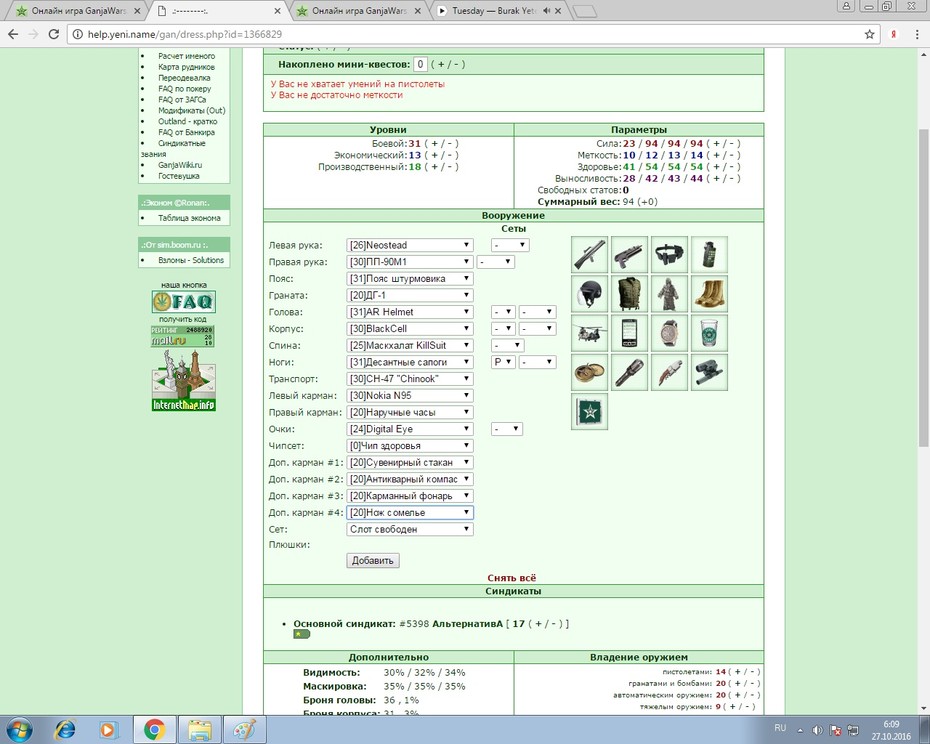The image size is (930, 744).
Task: Click the Digital Eye scope icon
Action: pos(709,372)
